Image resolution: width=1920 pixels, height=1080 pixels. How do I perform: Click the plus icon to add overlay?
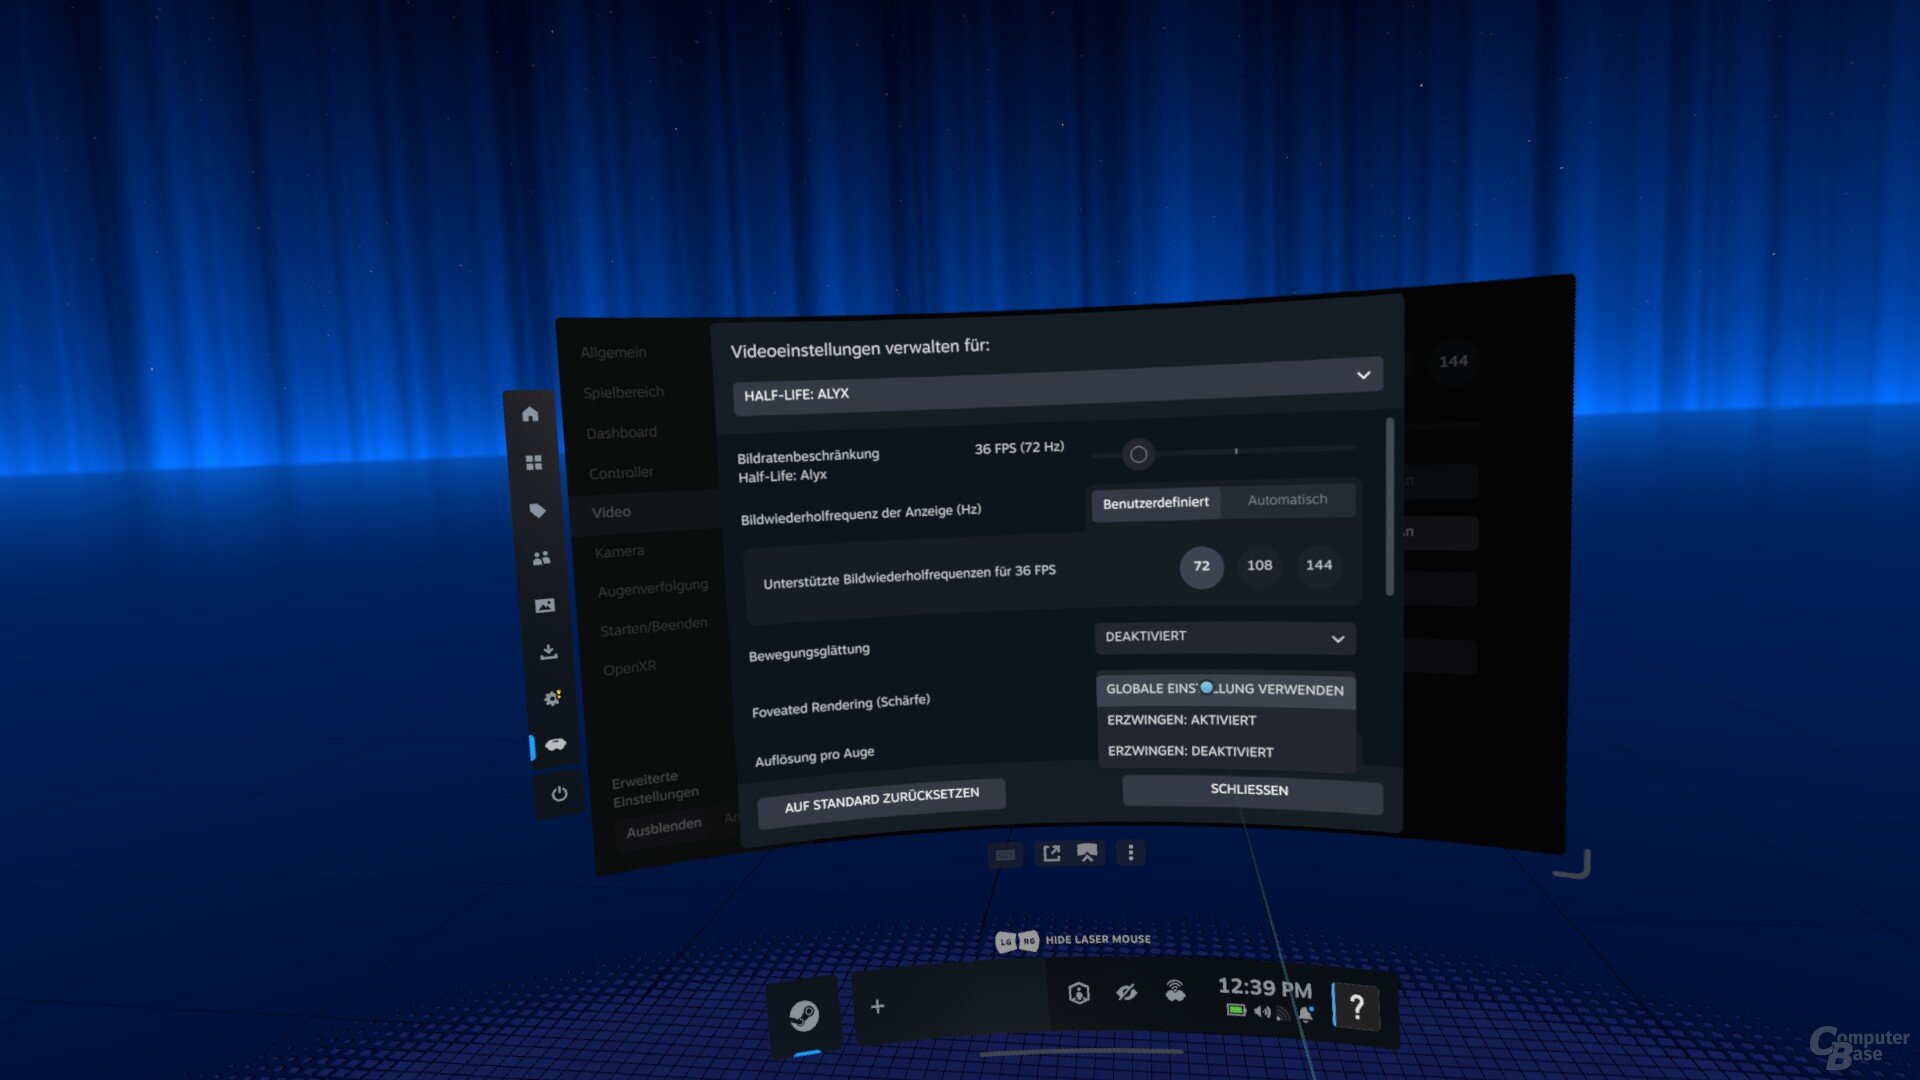click(x=877, y=1006)
